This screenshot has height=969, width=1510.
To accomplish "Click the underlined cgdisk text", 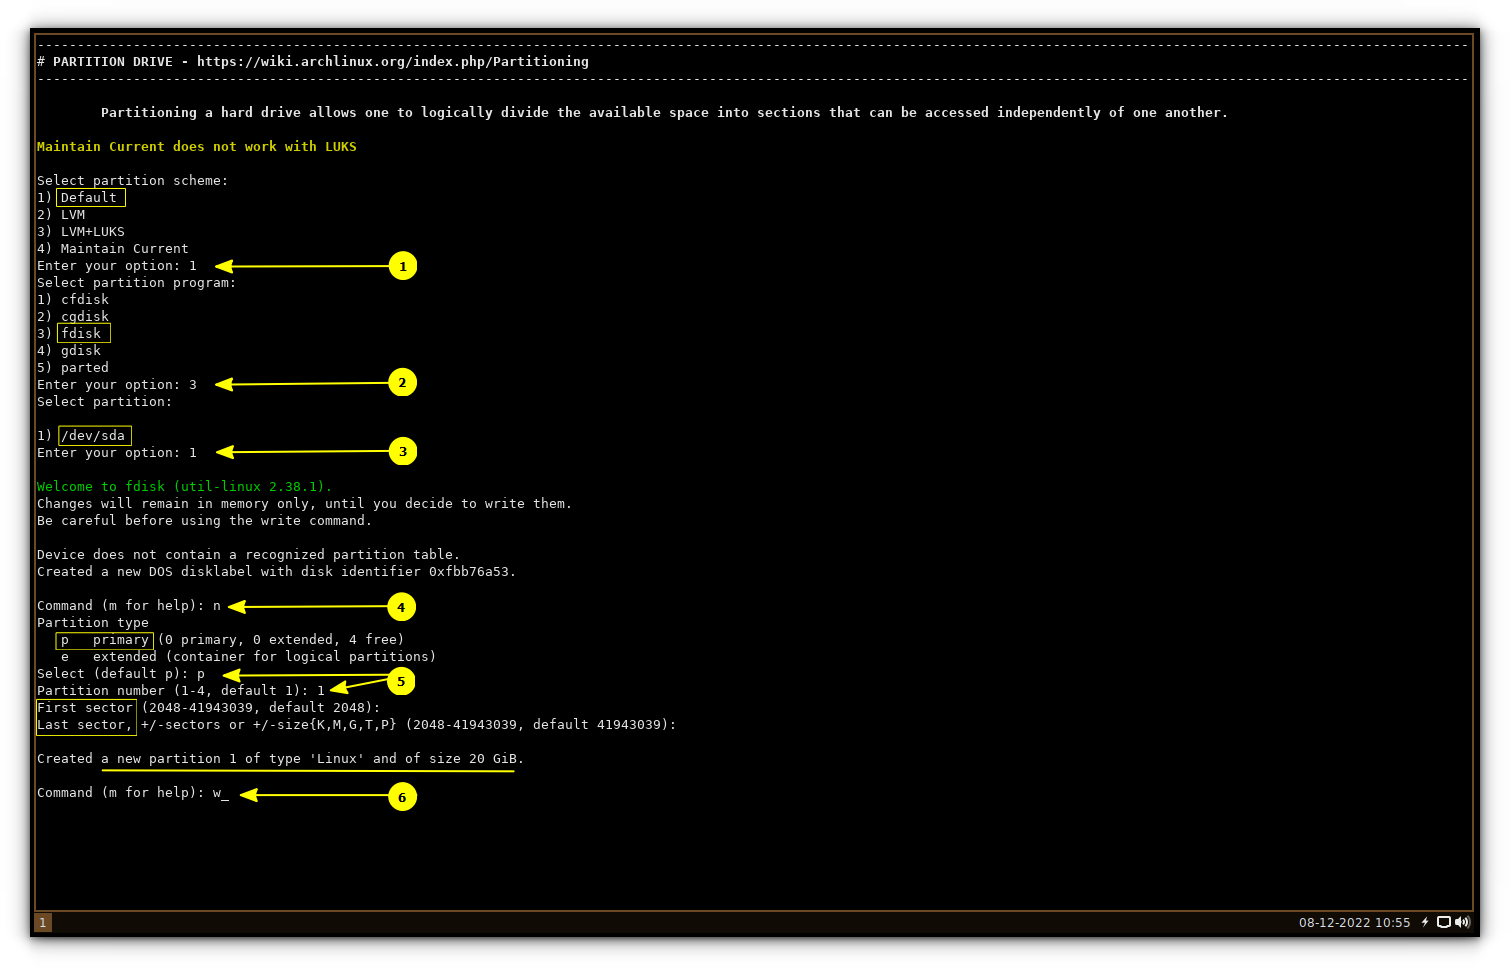I will pos(84,316).
